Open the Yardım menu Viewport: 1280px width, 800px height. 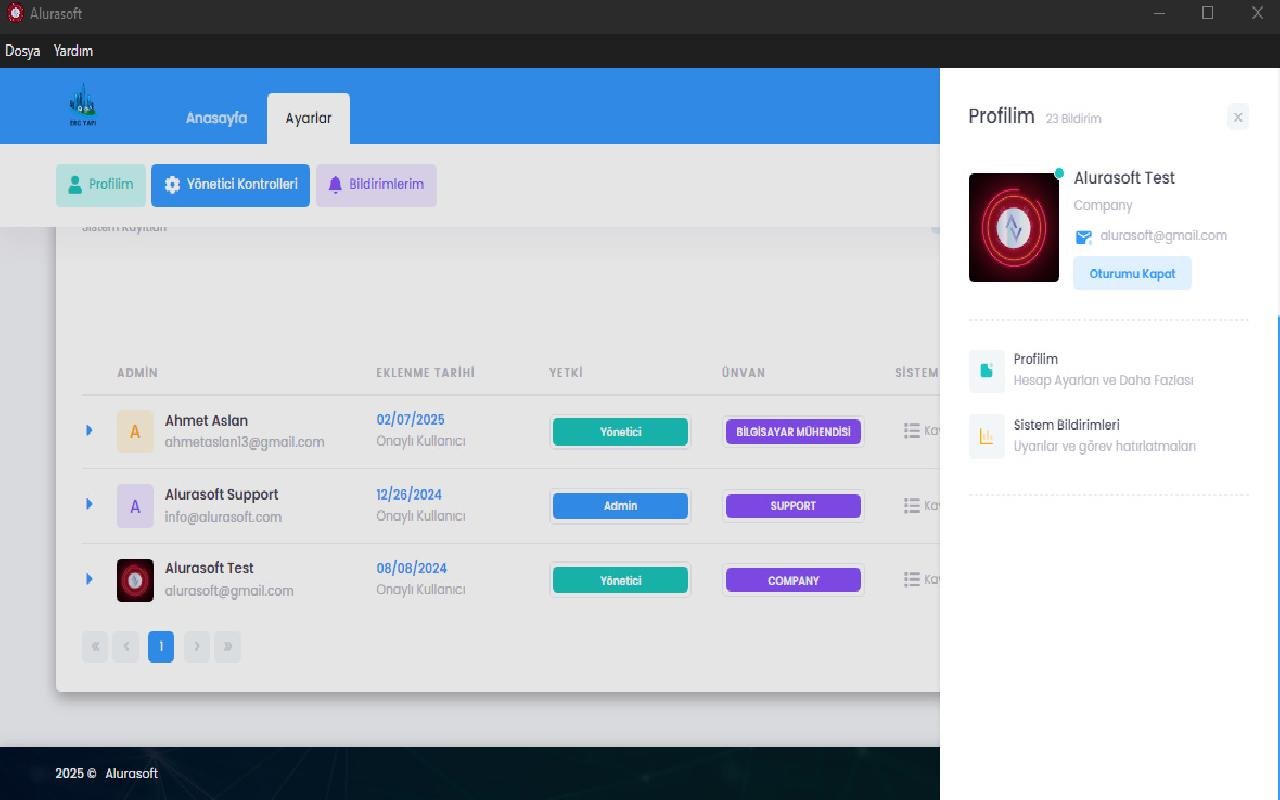(x=73, y=51)
